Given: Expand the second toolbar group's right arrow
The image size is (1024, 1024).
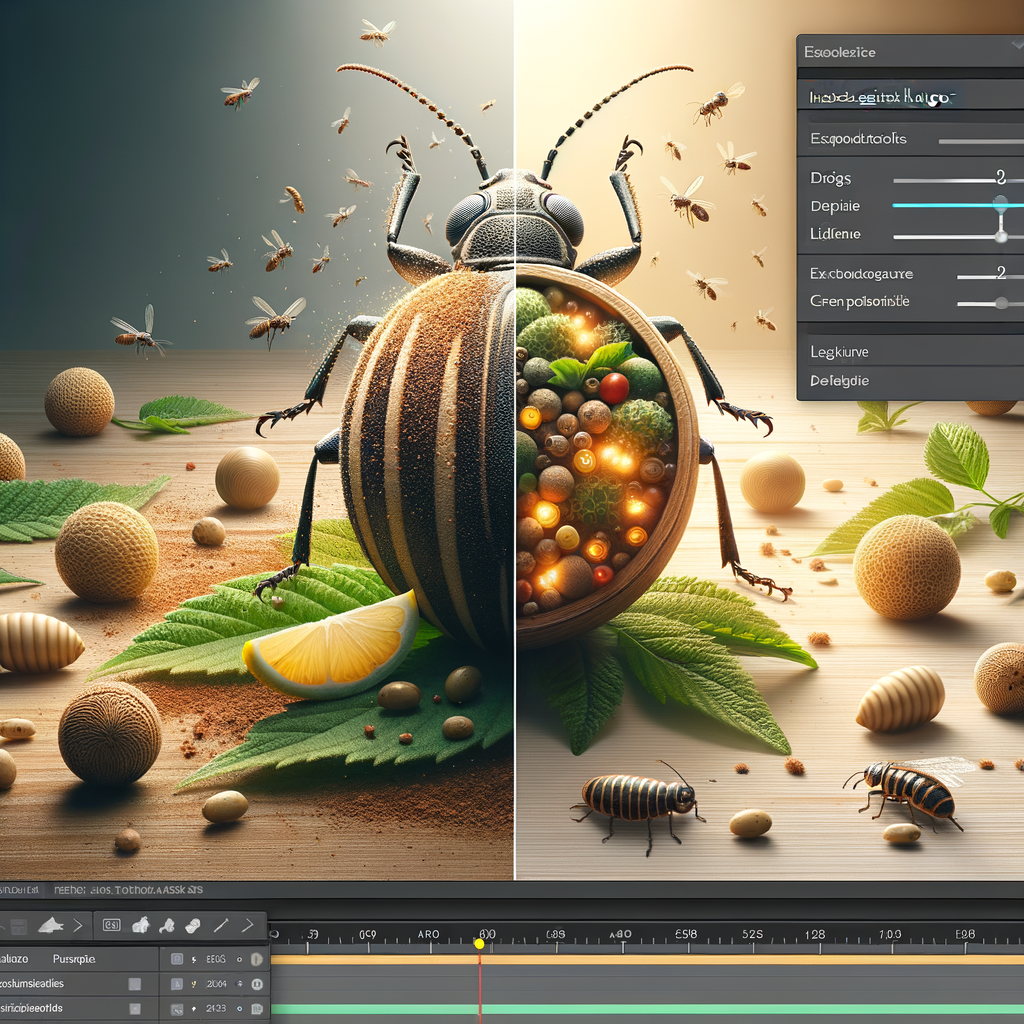Looking at the screenshot, I should (248, 926).
